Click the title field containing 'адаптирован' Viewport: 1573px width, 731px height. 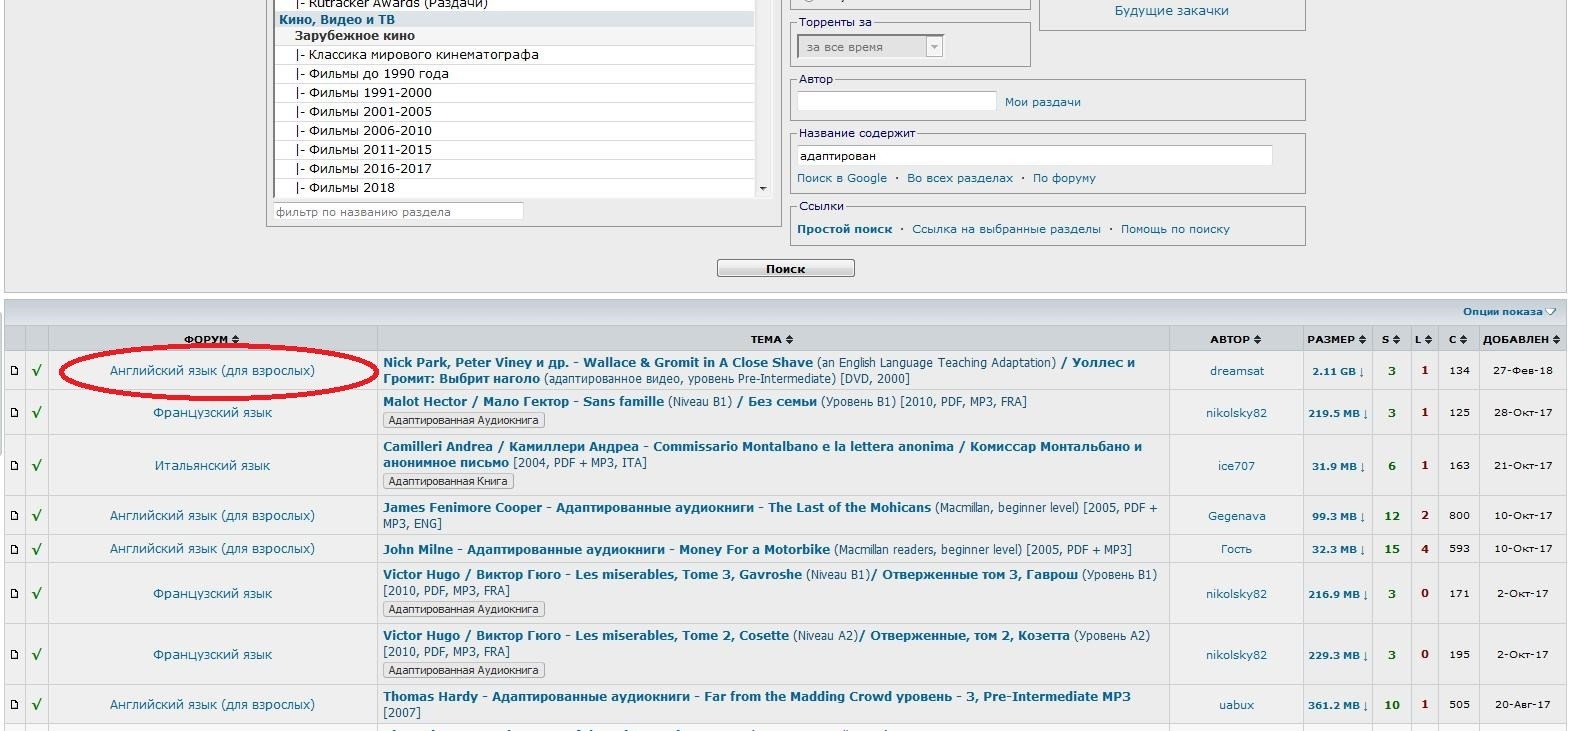(x=1034, y=156)
